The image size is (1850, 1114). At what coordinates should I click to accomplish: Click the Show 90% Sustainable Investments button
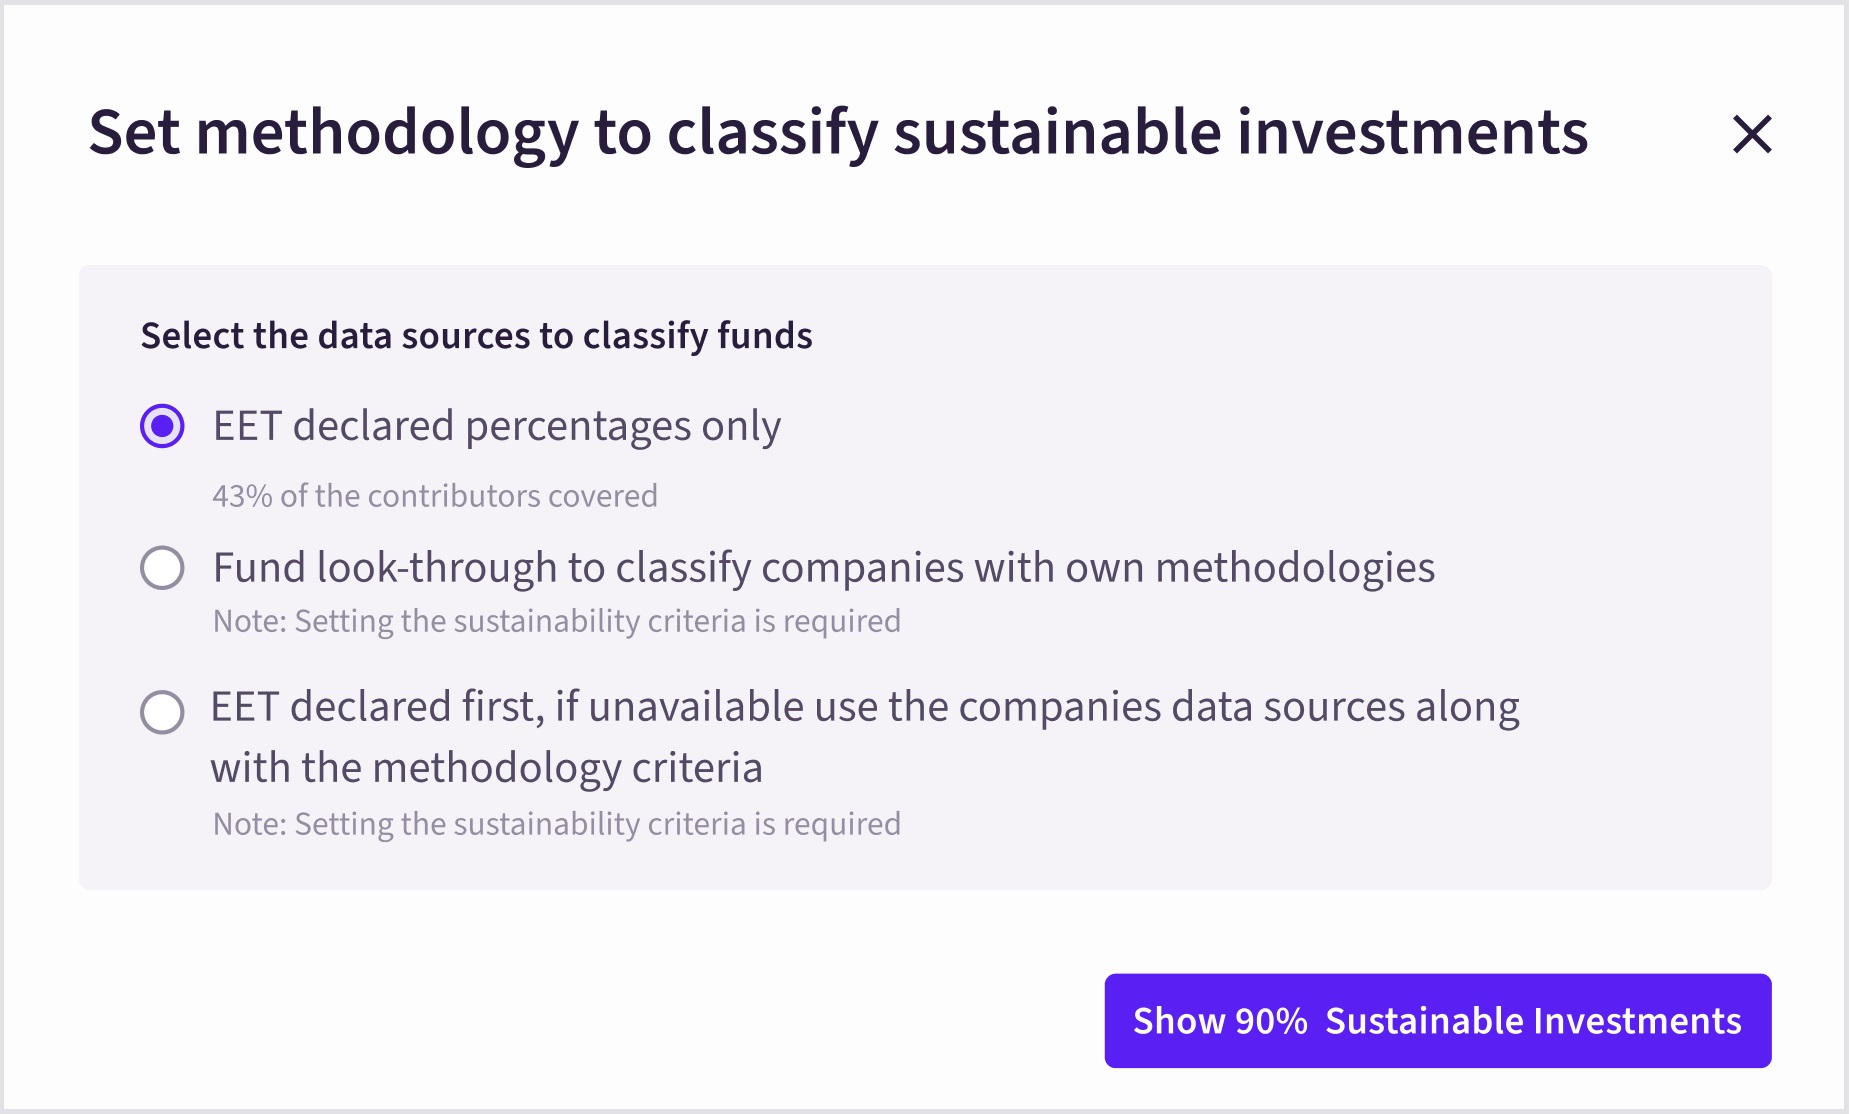click(1437, 1021)
